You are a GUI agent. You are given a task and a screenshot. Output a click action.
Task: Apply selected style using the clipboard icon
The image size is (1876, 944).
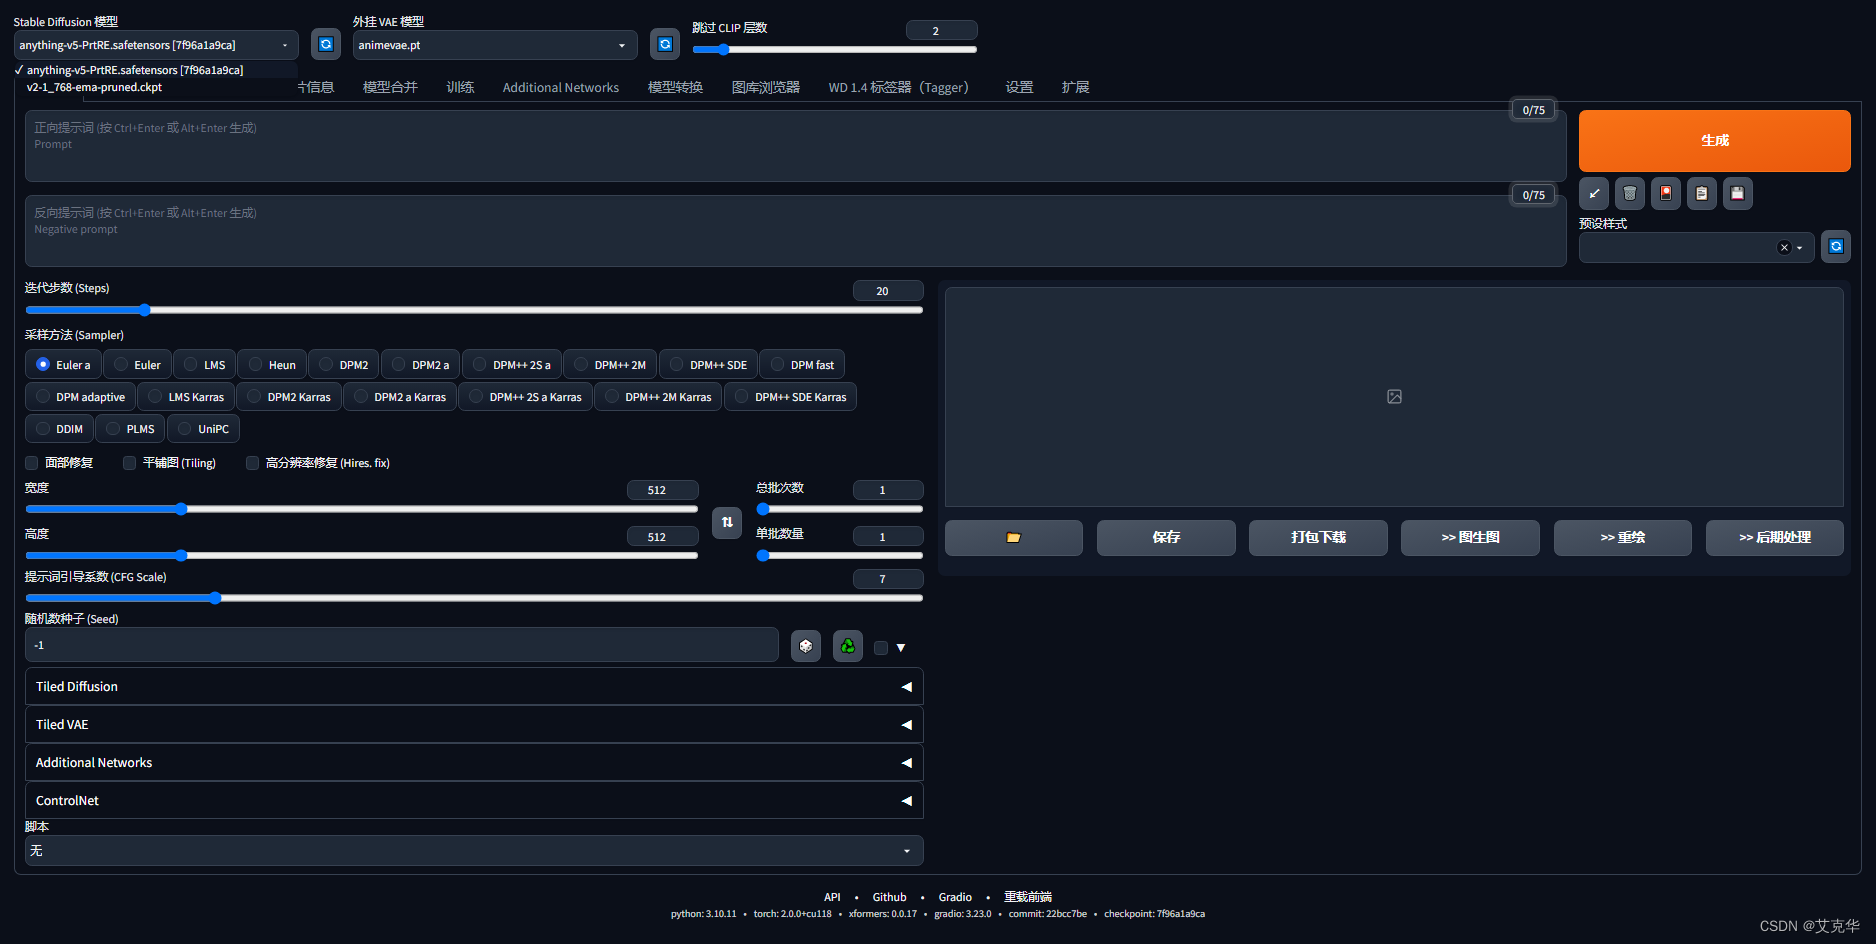(1702, 193)
